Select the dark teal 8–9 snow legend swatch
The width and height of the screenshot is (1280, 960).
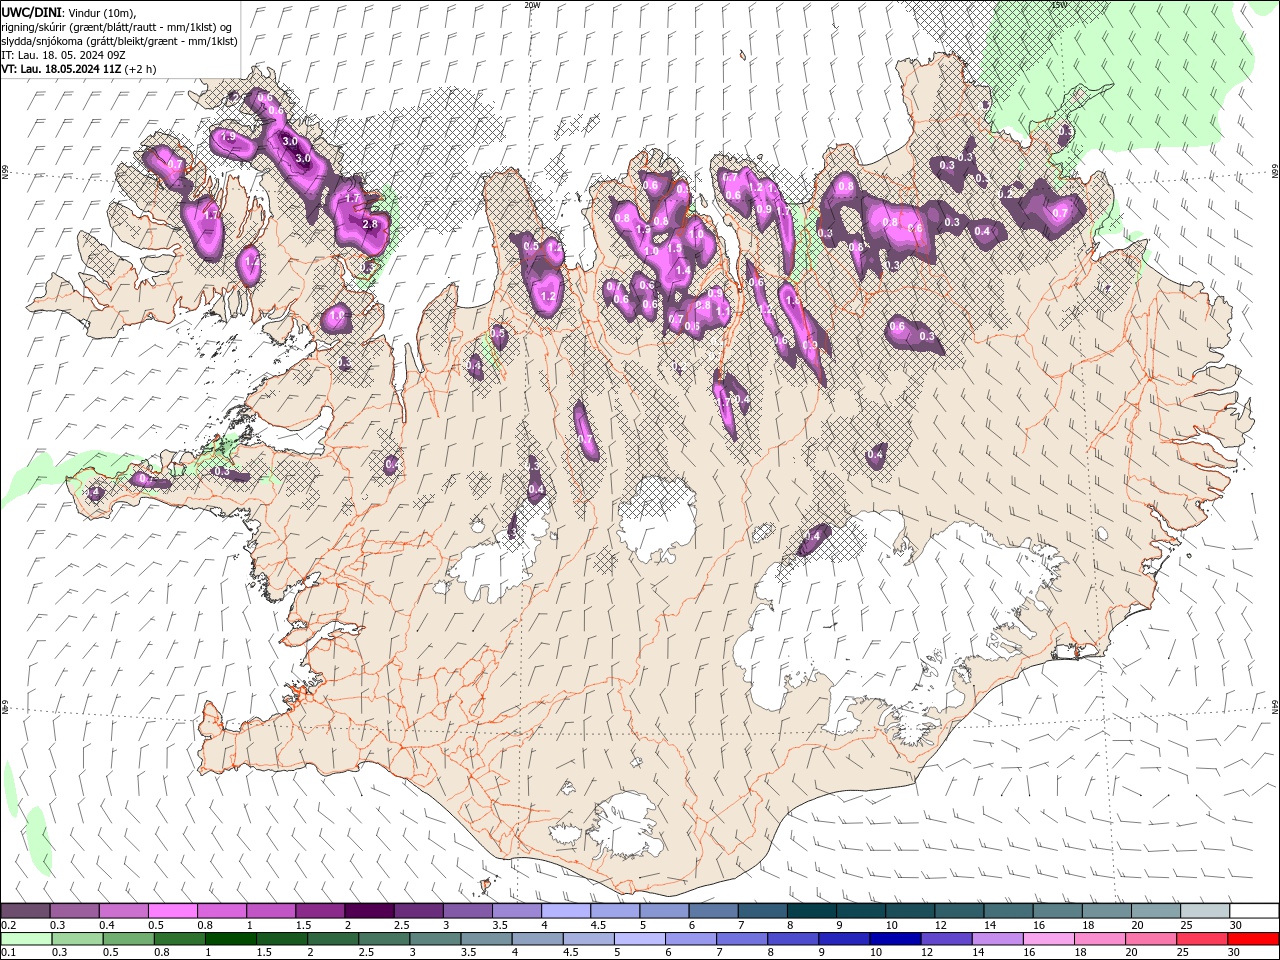pyautogui.click(x=811, y=910)
